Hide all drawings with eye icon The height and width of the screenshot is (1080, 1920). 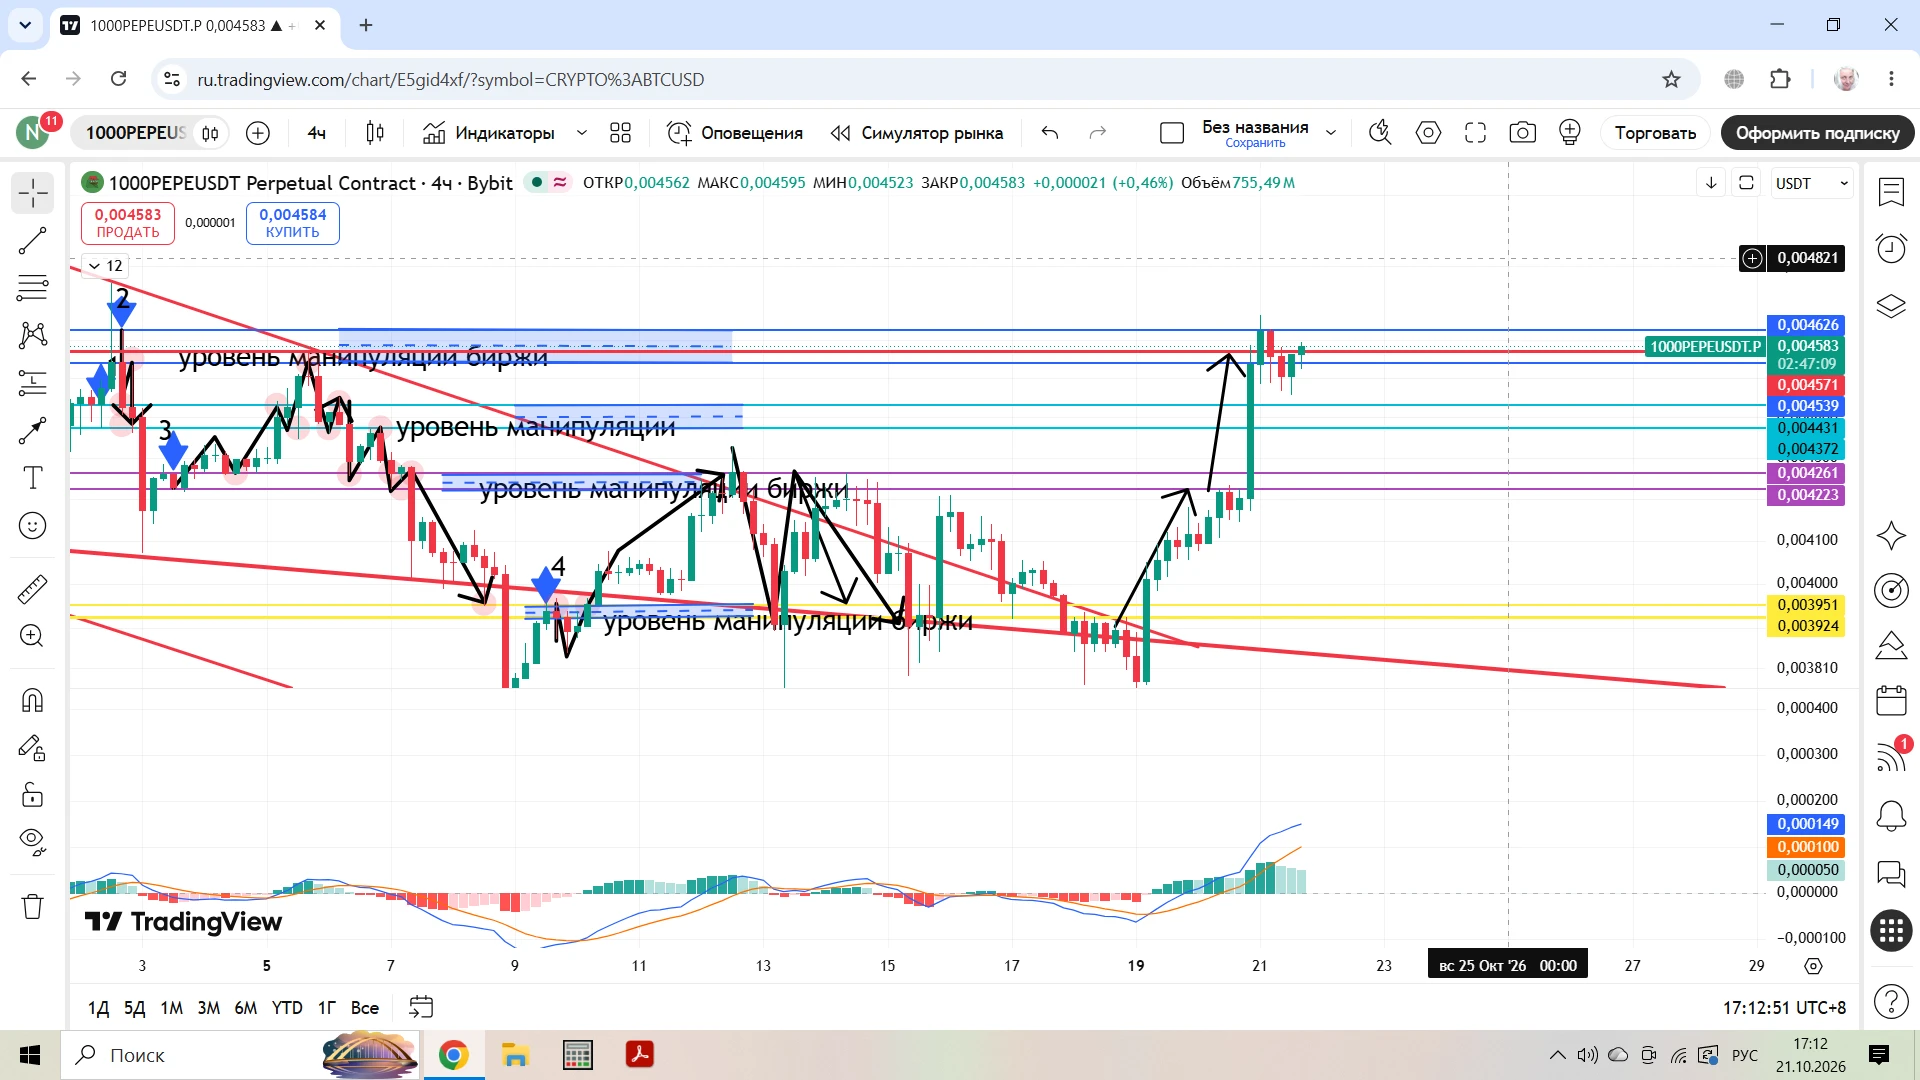33,843
